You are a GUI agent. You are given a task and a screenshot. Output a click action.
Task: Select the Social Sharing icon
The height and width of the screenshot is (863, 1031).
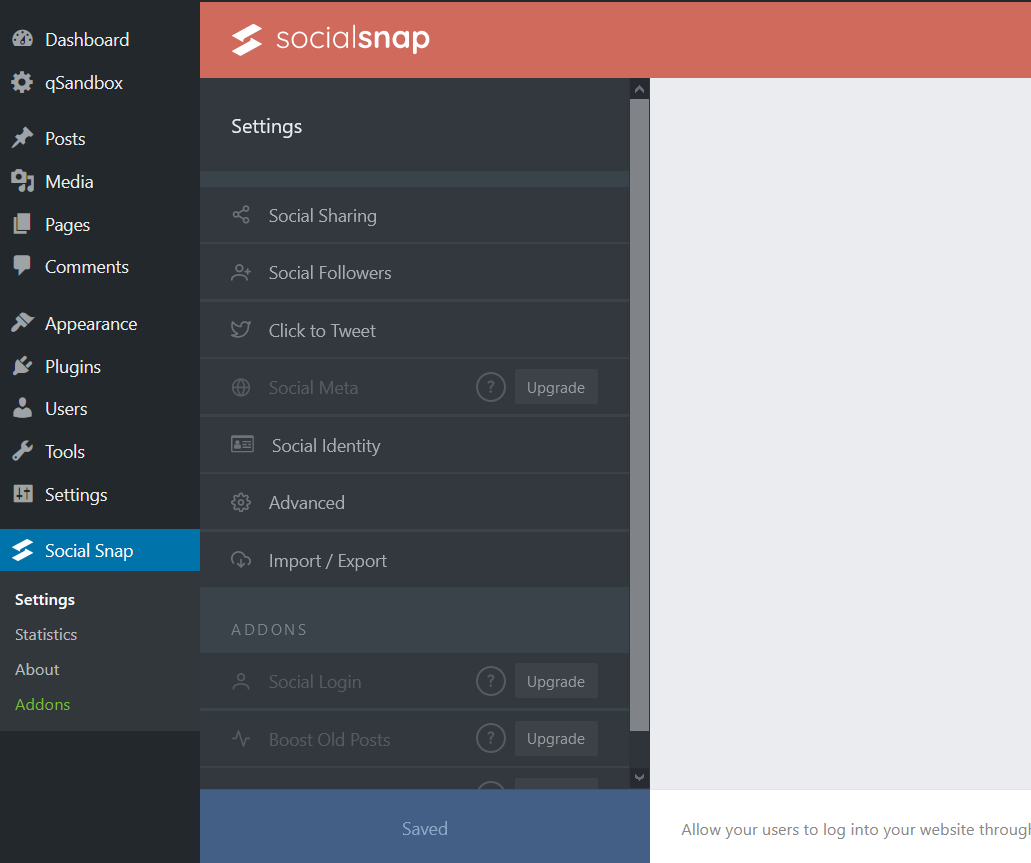point(240,214)
